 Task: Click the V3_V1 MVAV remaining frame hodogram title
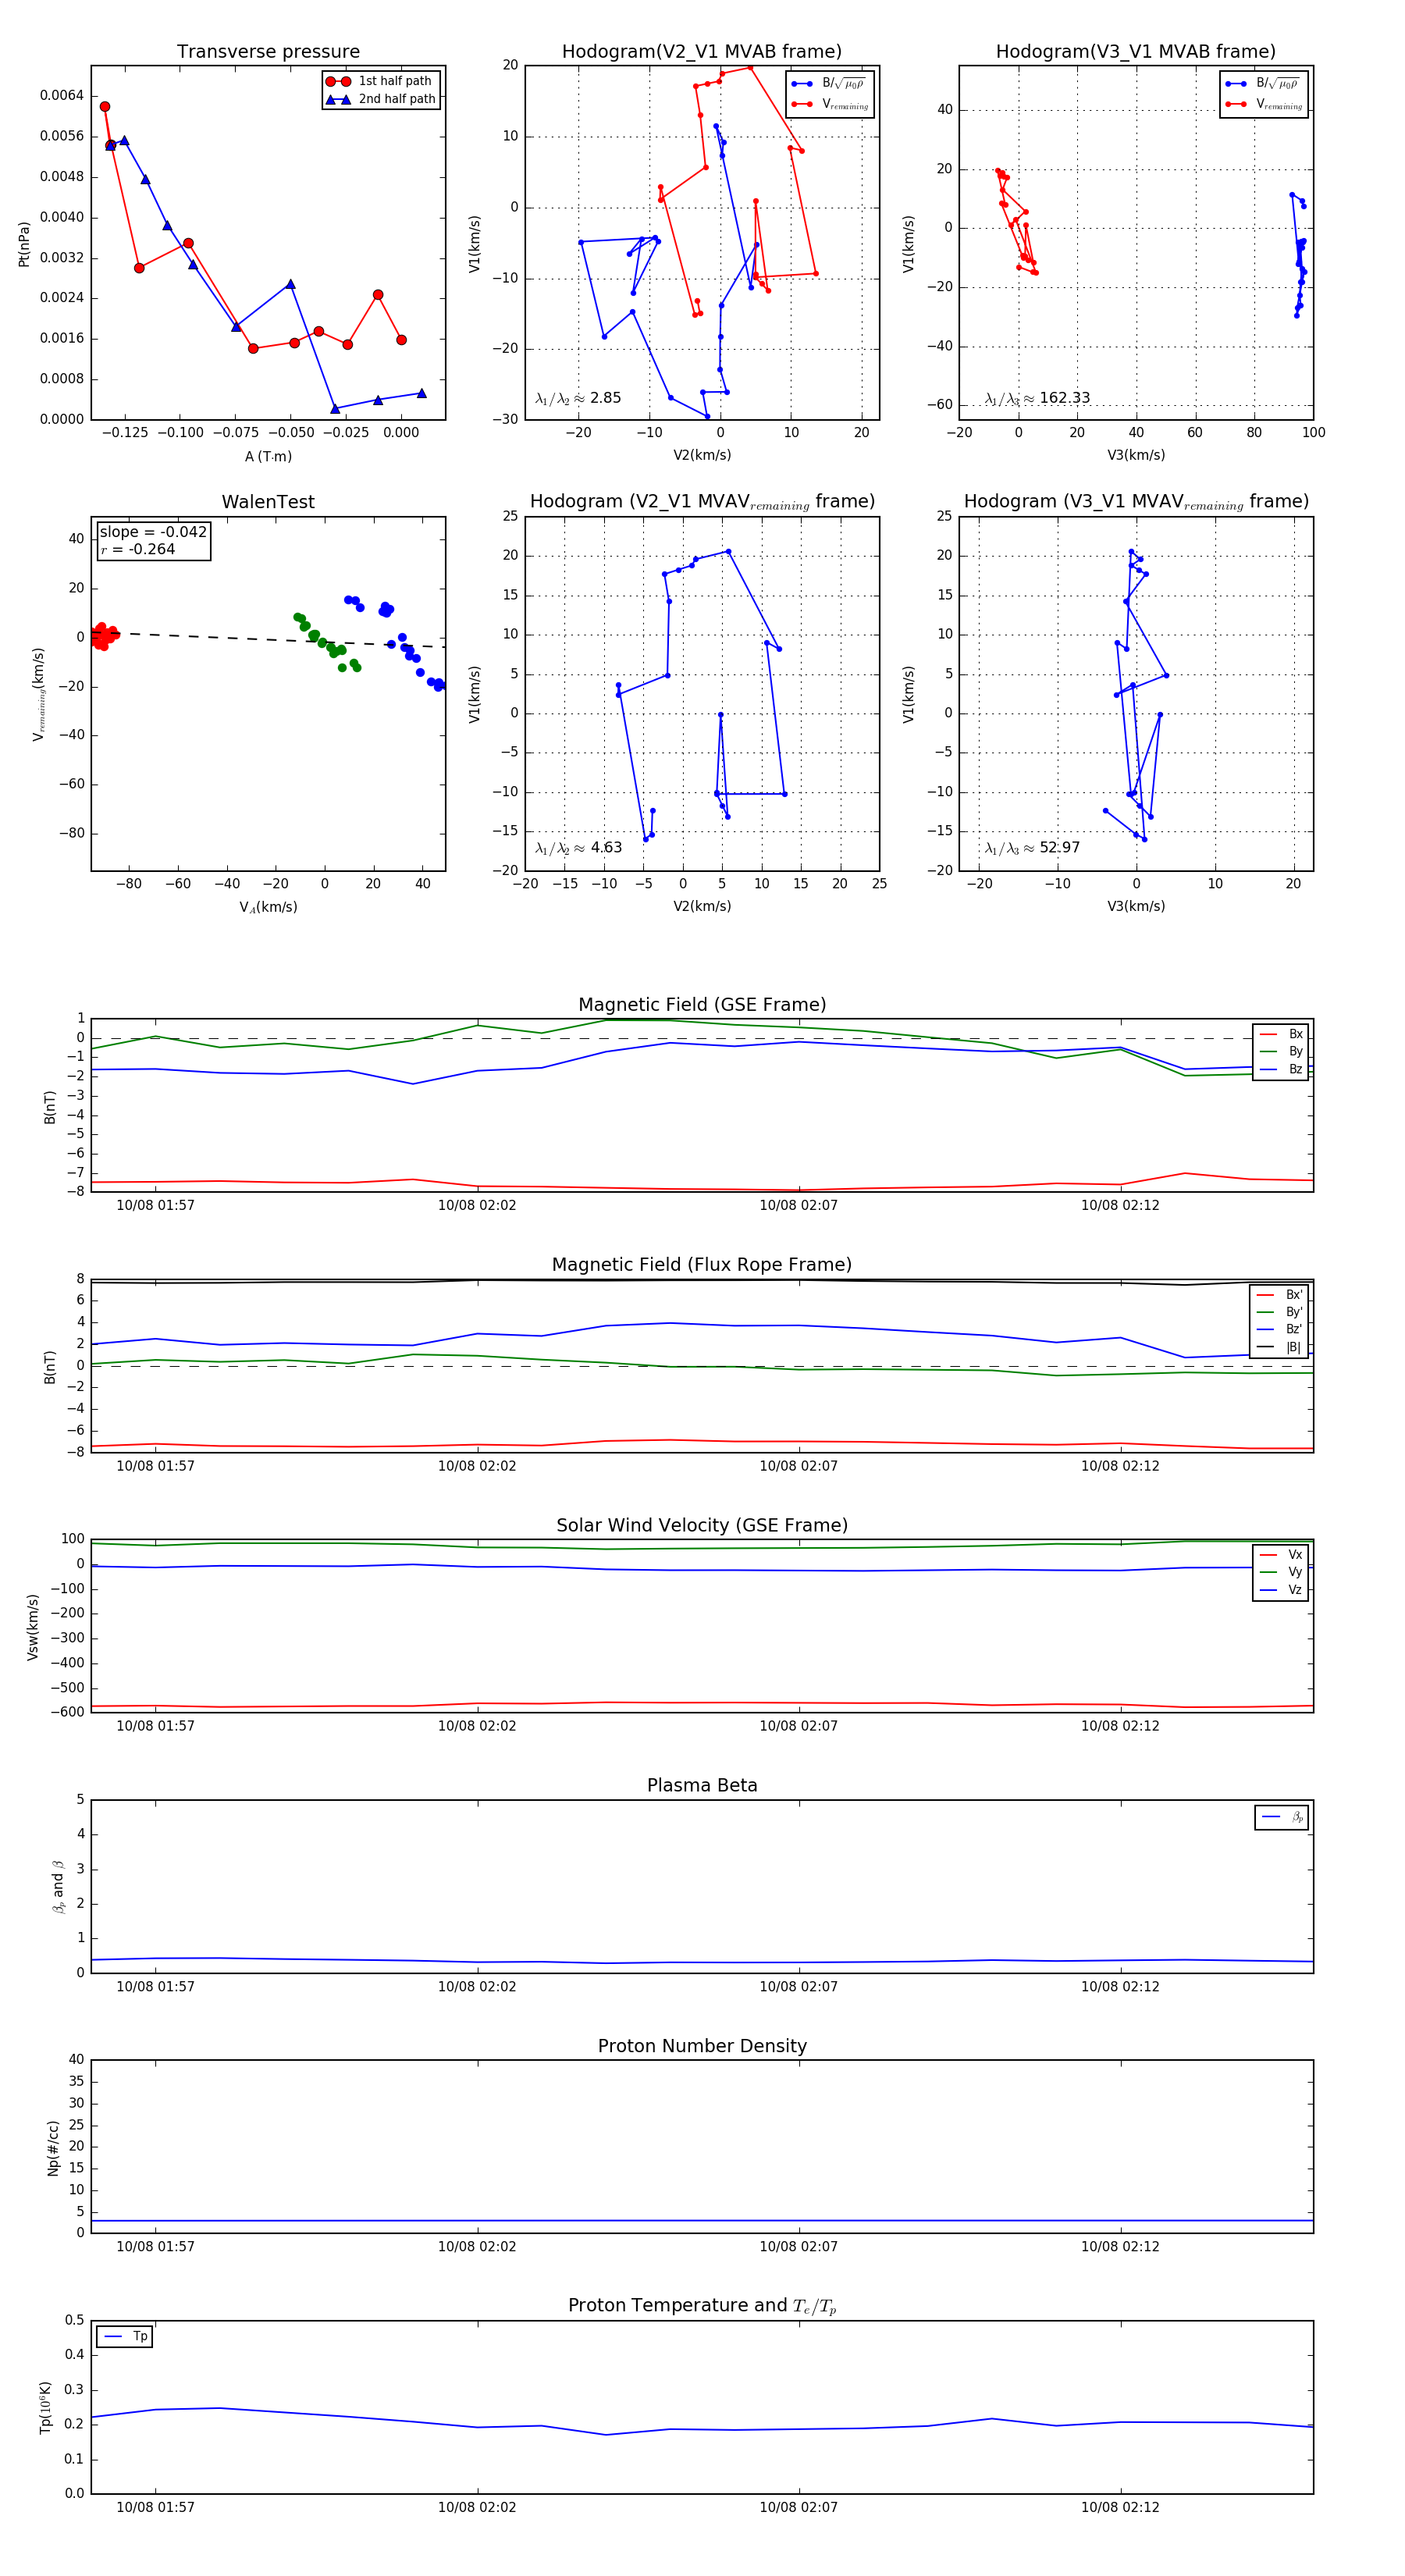coord(1136,502)
